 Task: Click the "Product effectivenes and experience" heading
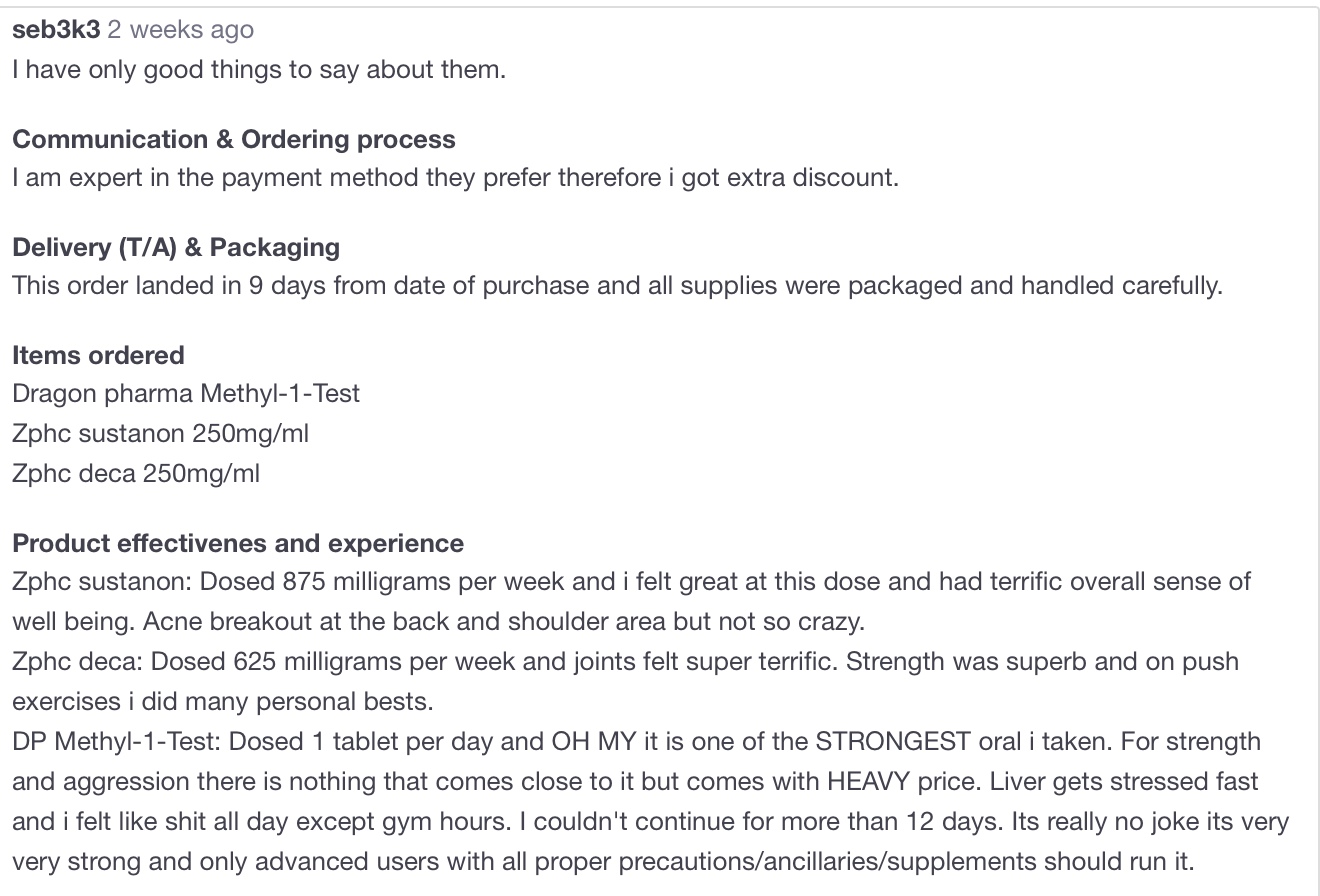click(x=238, y=543)
